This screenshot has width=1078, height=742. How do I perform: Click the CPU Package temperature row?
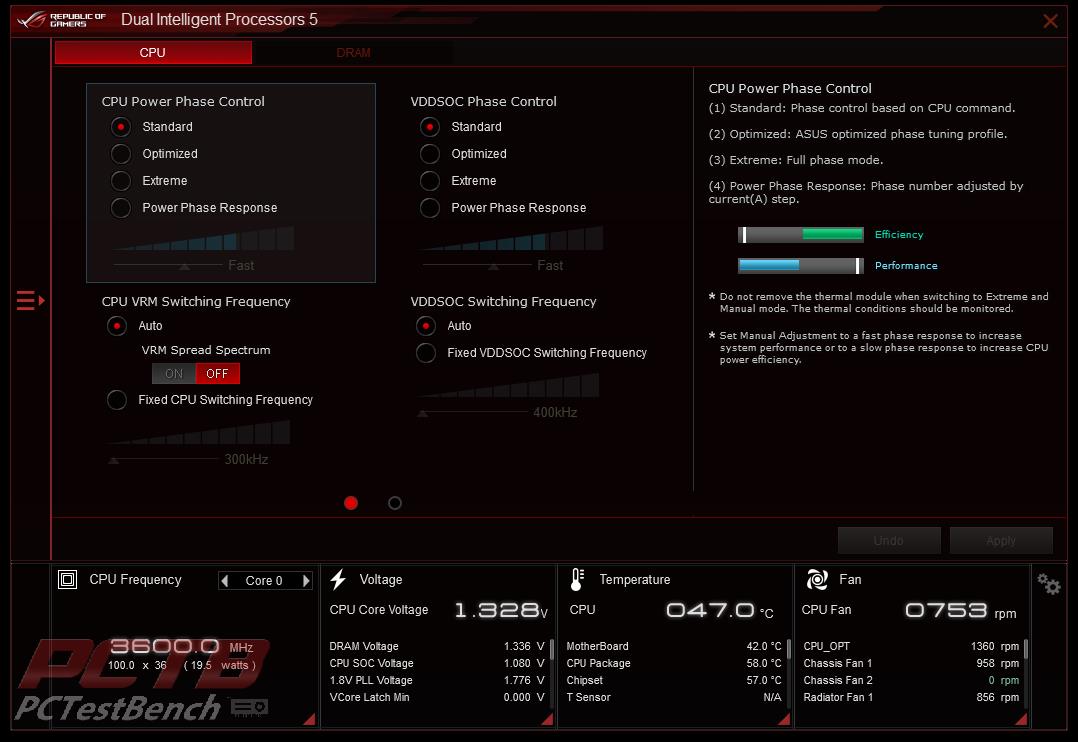click(x=674, y=664)
